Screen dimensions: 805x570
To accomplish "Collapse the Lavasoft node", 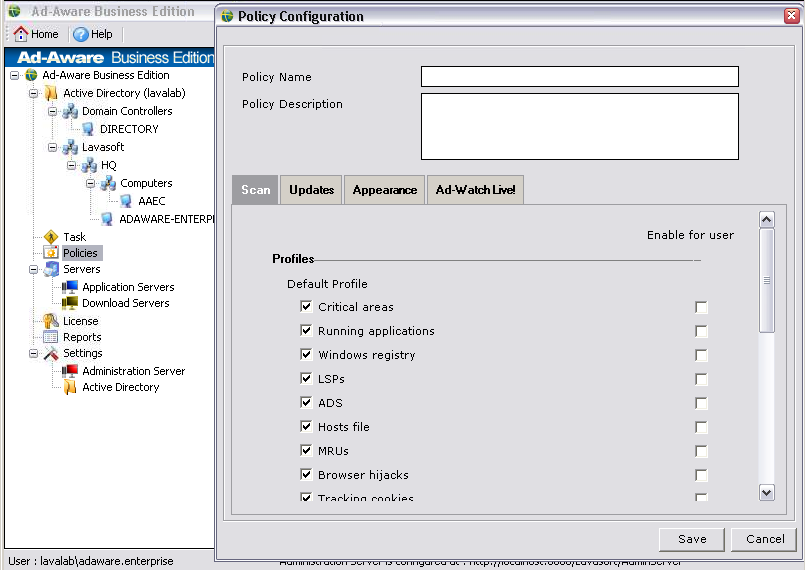I will pos(52,147).
